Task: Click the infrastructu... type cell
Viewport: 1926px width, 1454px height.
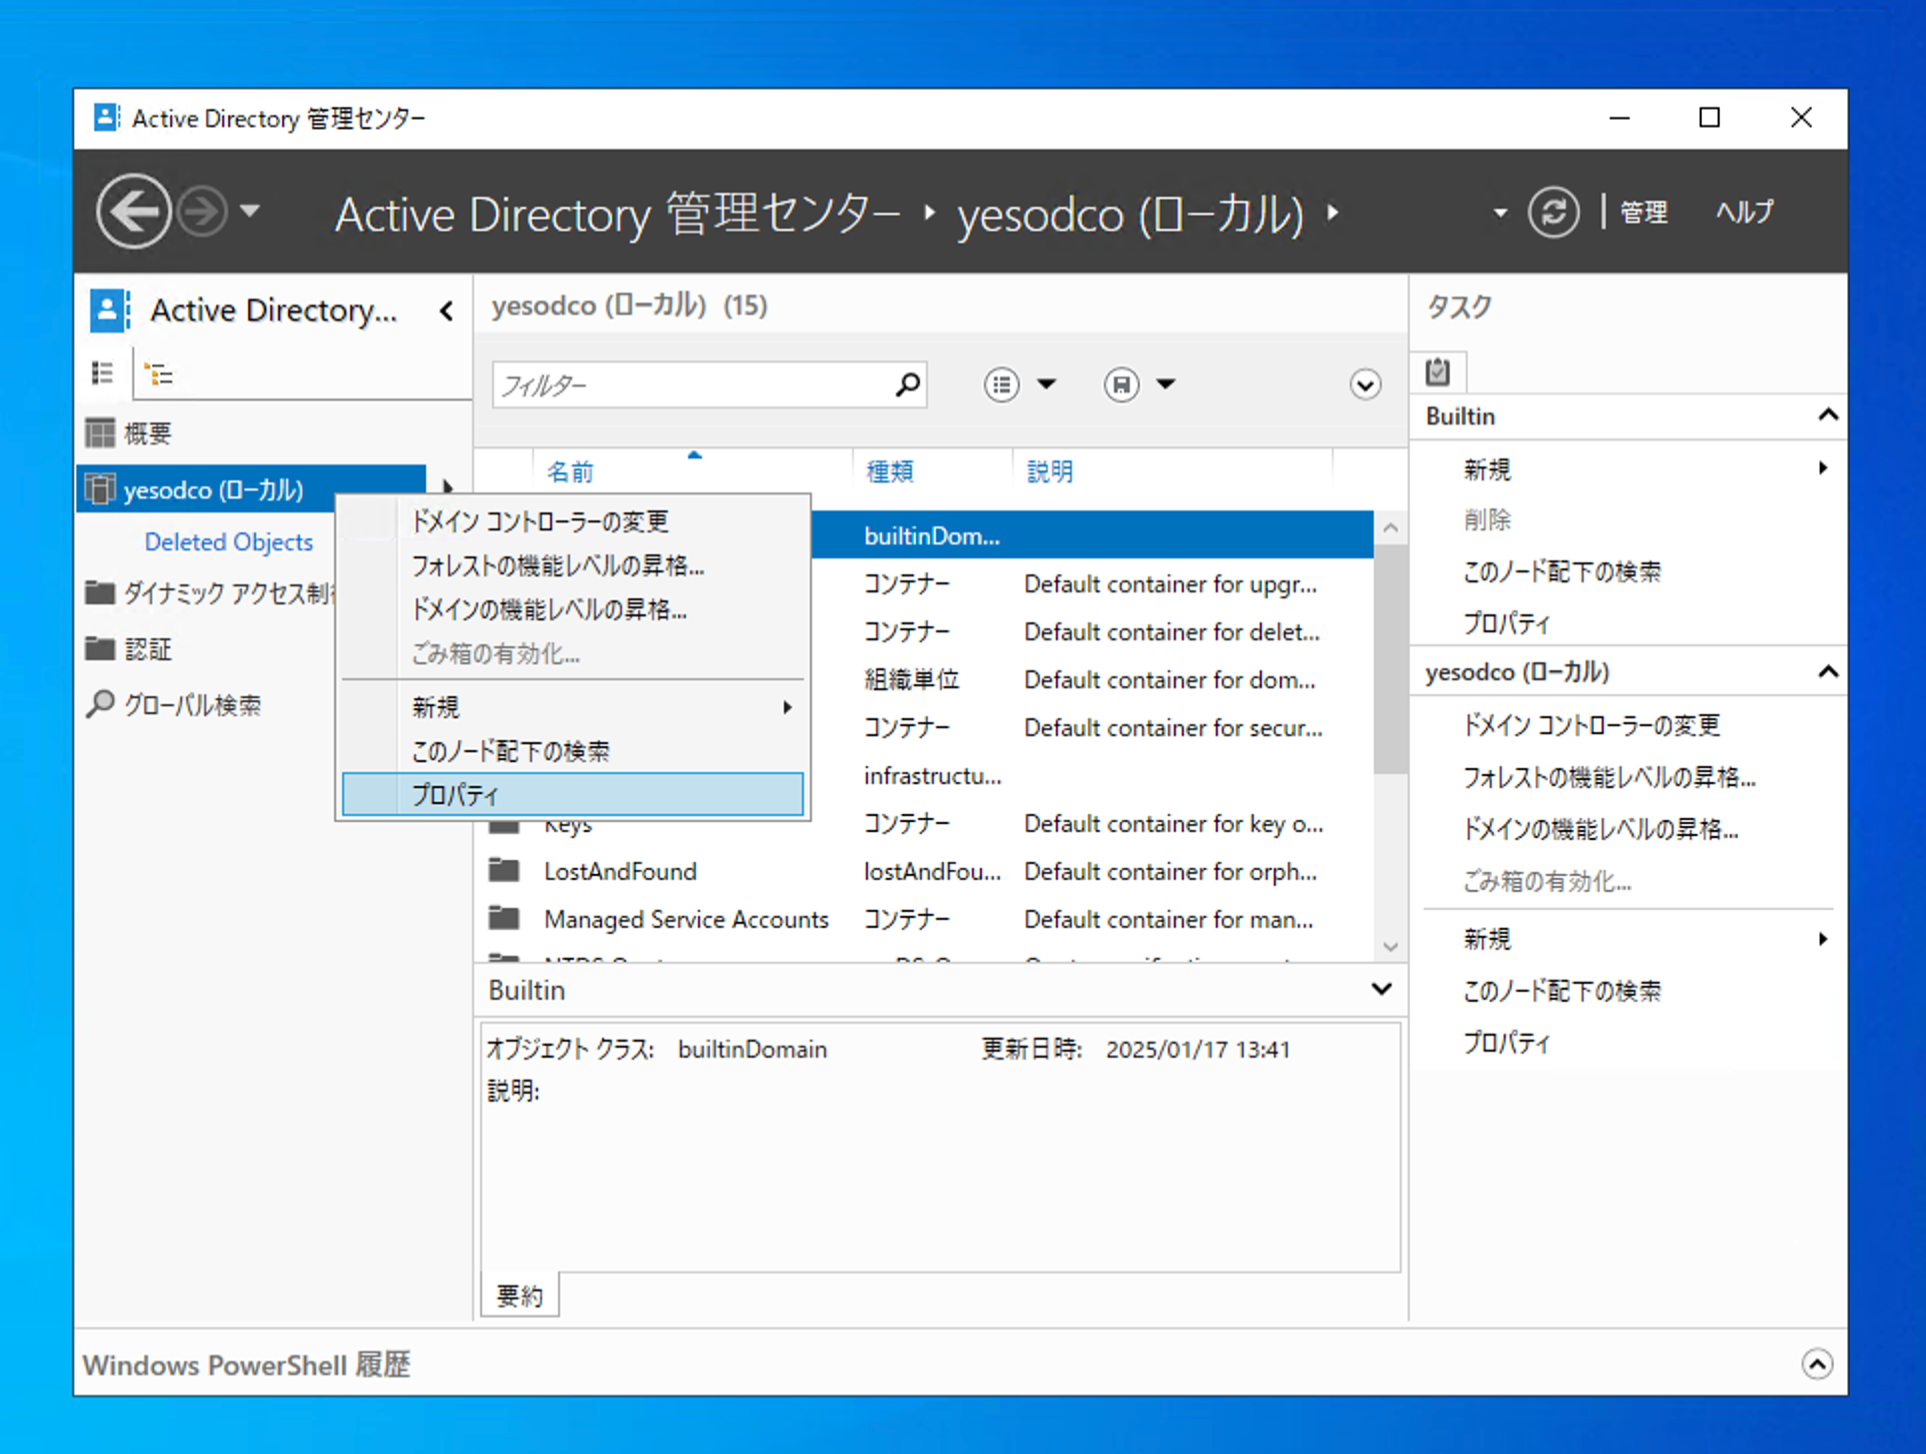Action: (x=932, y=776)
